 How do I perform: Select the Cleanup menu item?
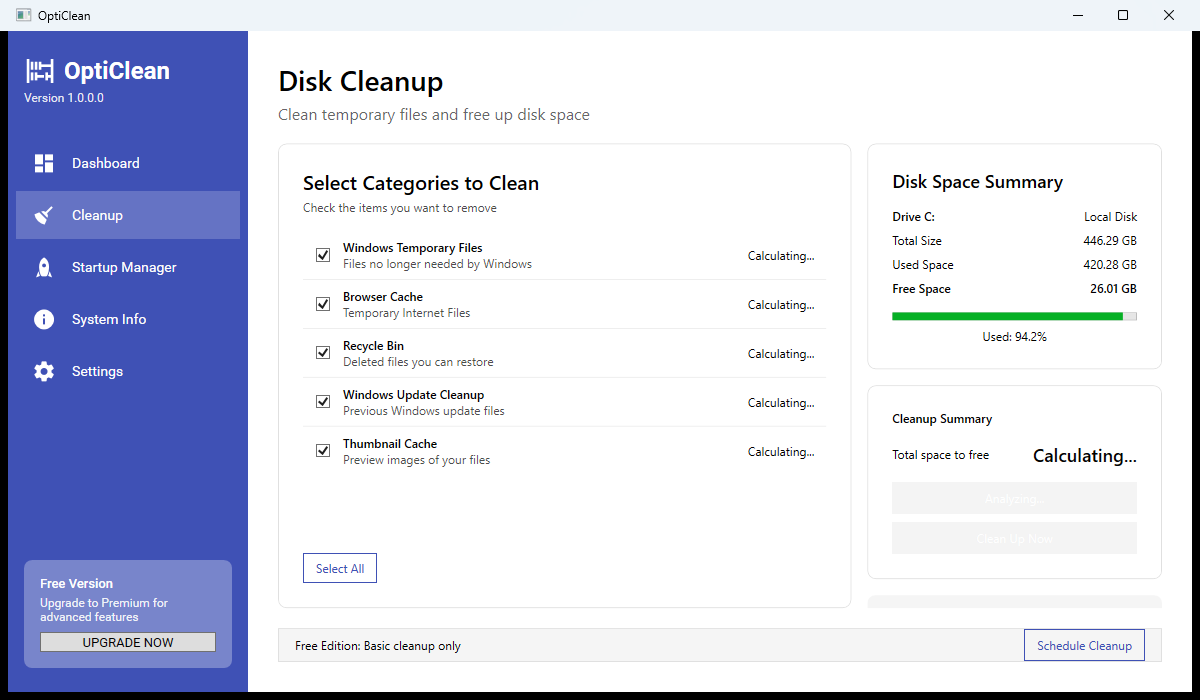point(128,215)
